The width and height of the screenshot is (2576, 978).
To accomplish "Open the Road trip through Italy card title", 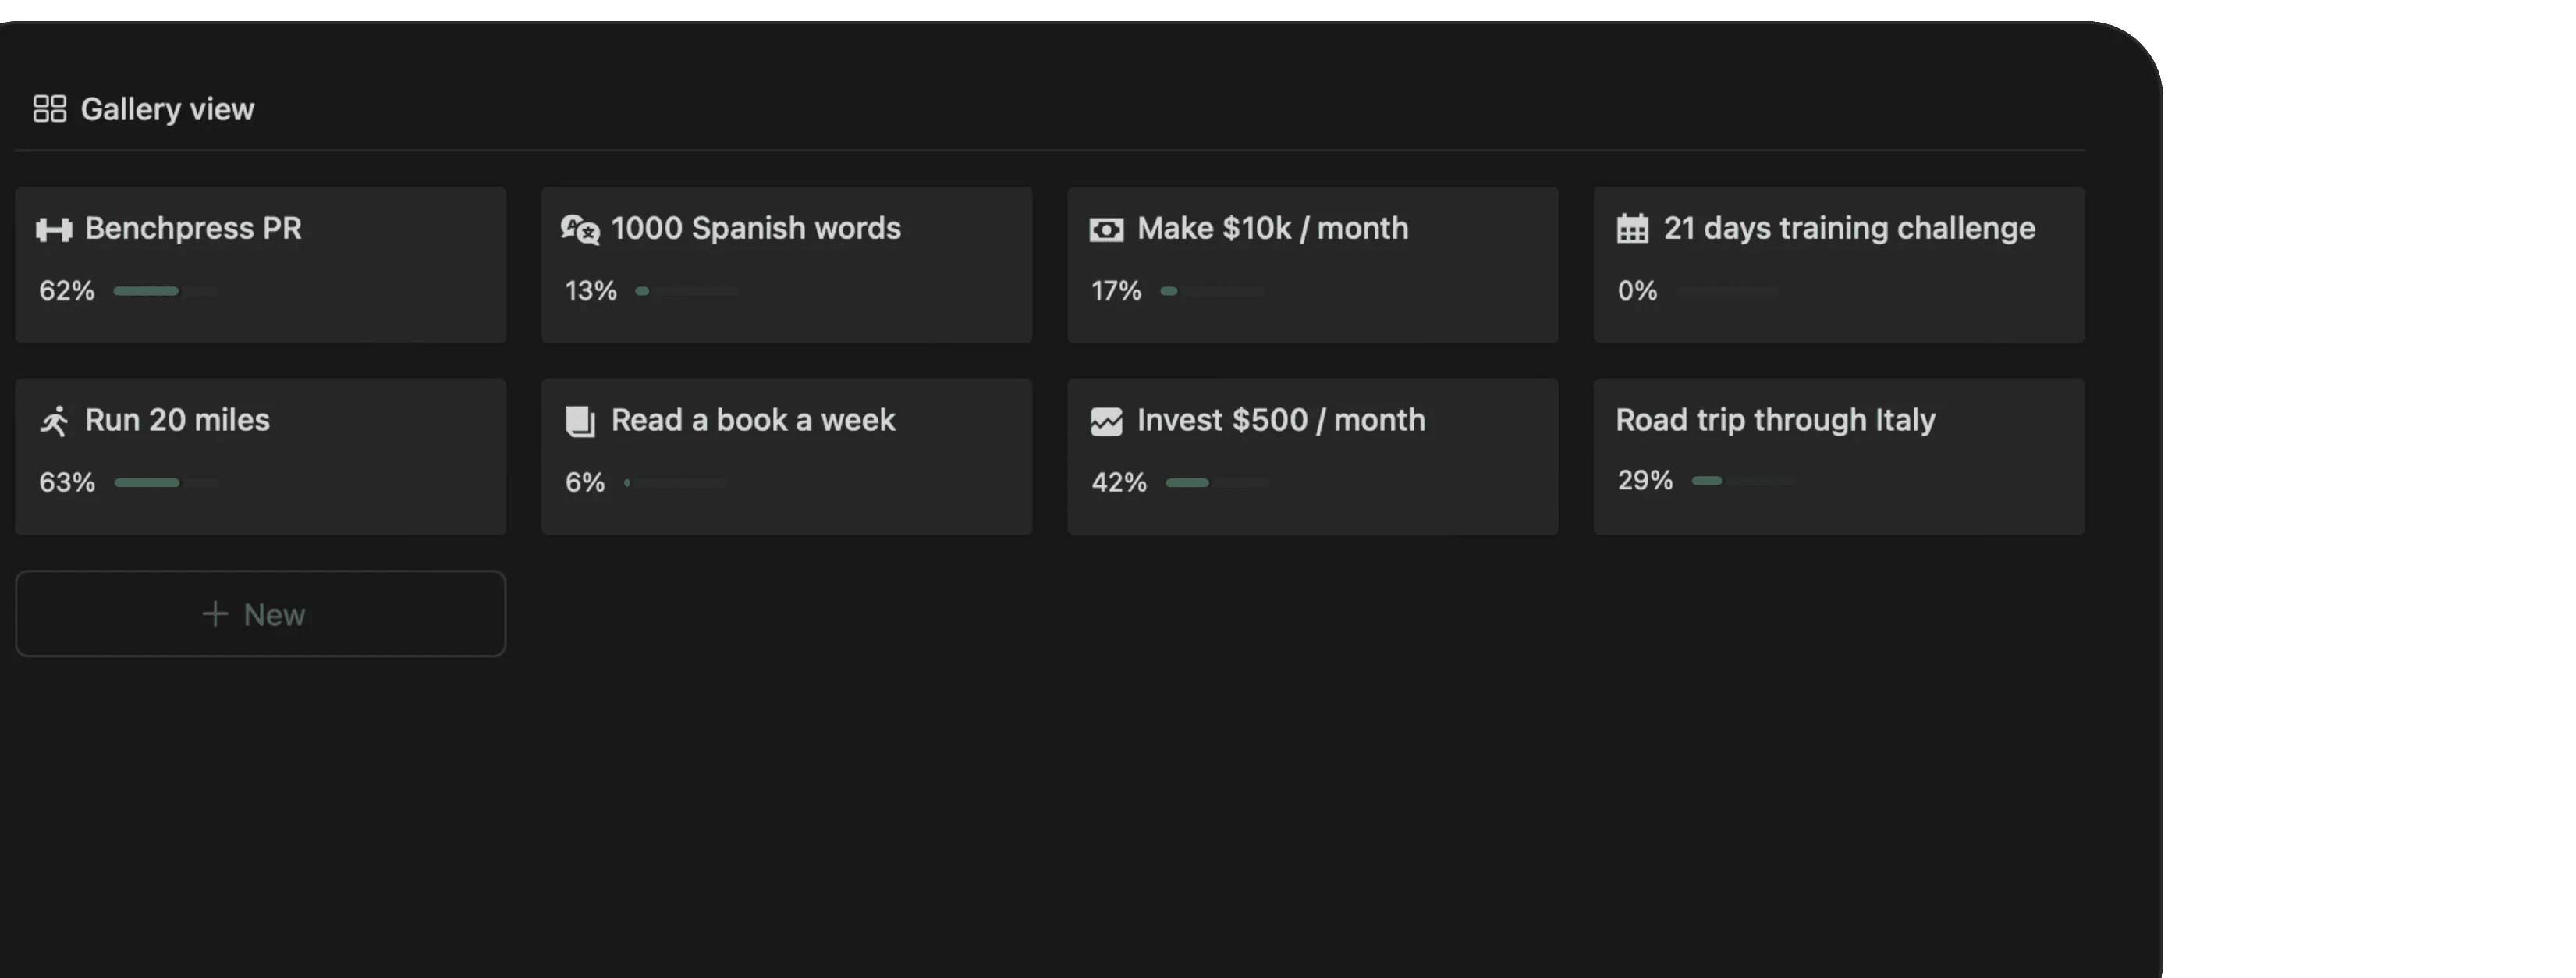I will pos(1775,420).
